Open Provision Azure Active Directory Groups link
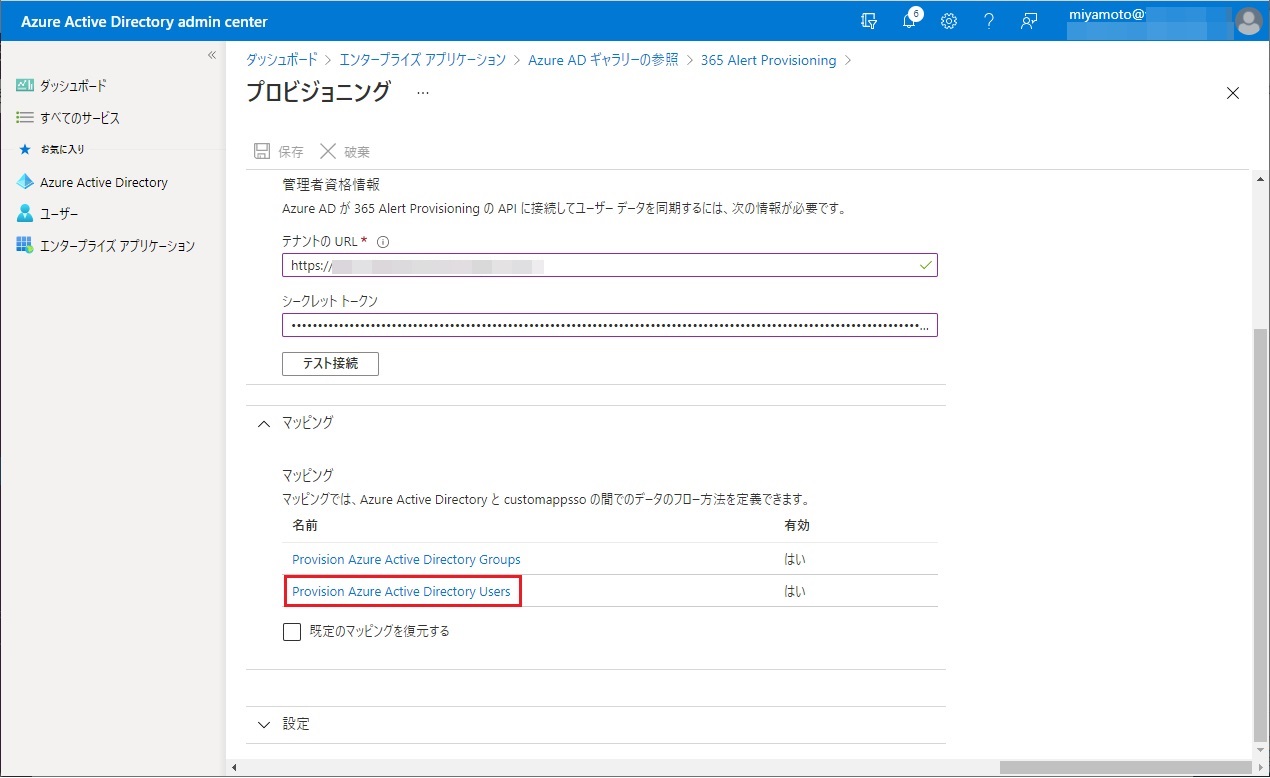The image size is (1270, 778). pos(406,559)
